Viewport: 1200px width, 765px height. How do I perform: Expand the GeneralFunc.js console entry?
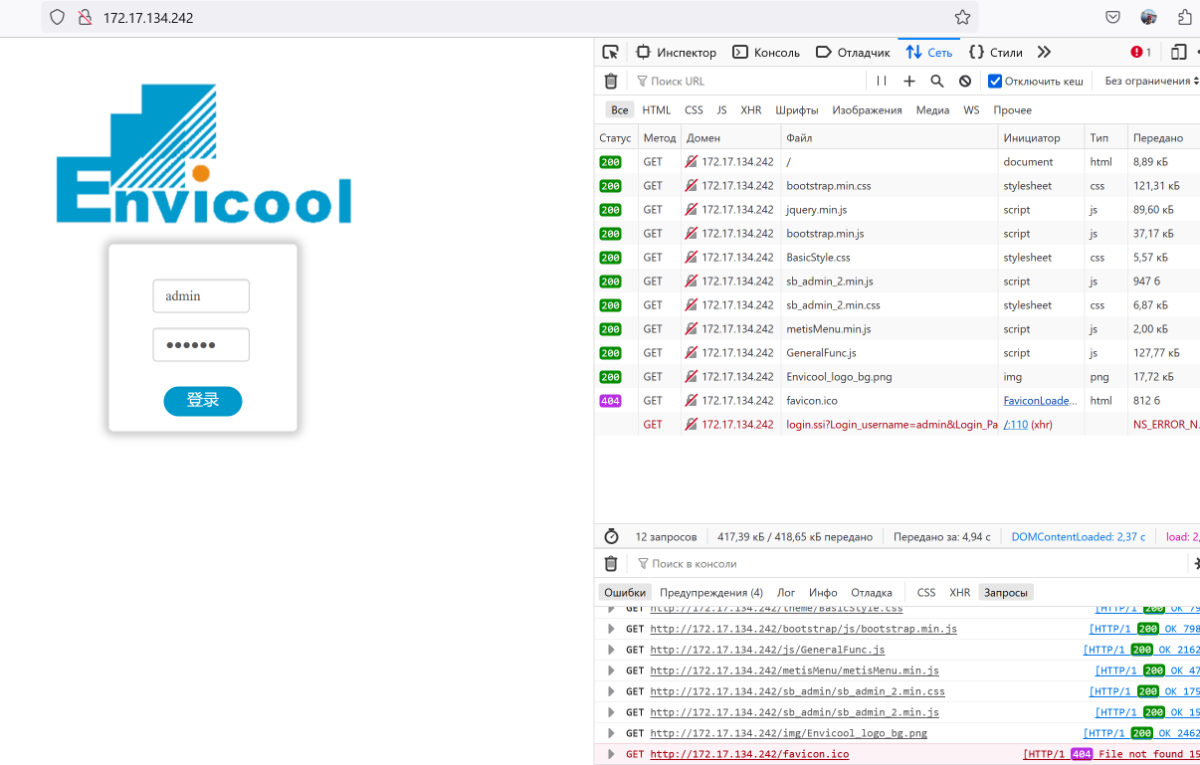pos(612,650)
